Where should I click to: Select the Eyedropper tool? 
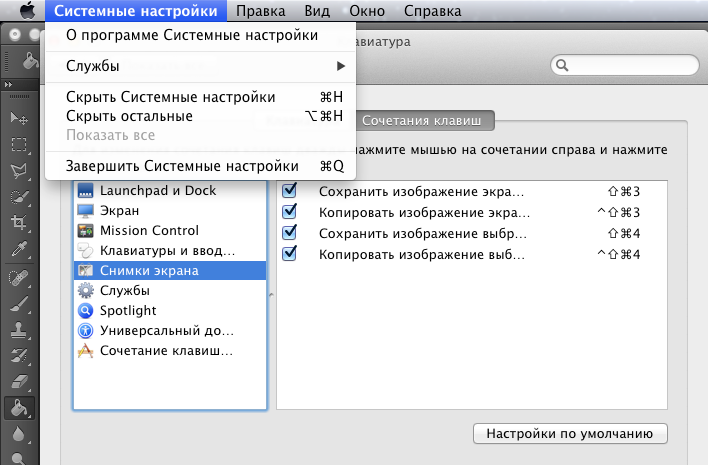[19, 249]
